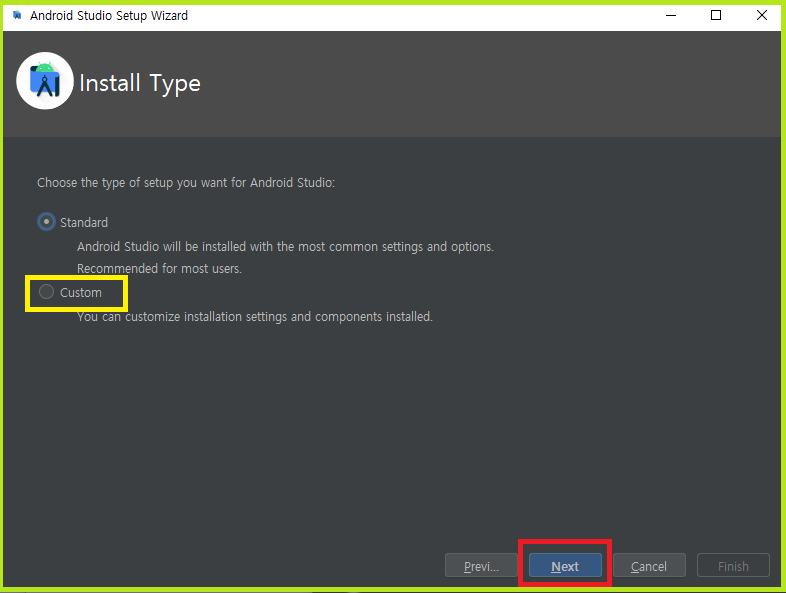Go back with the Previous button
786x593 pixels.
(481, 566)
